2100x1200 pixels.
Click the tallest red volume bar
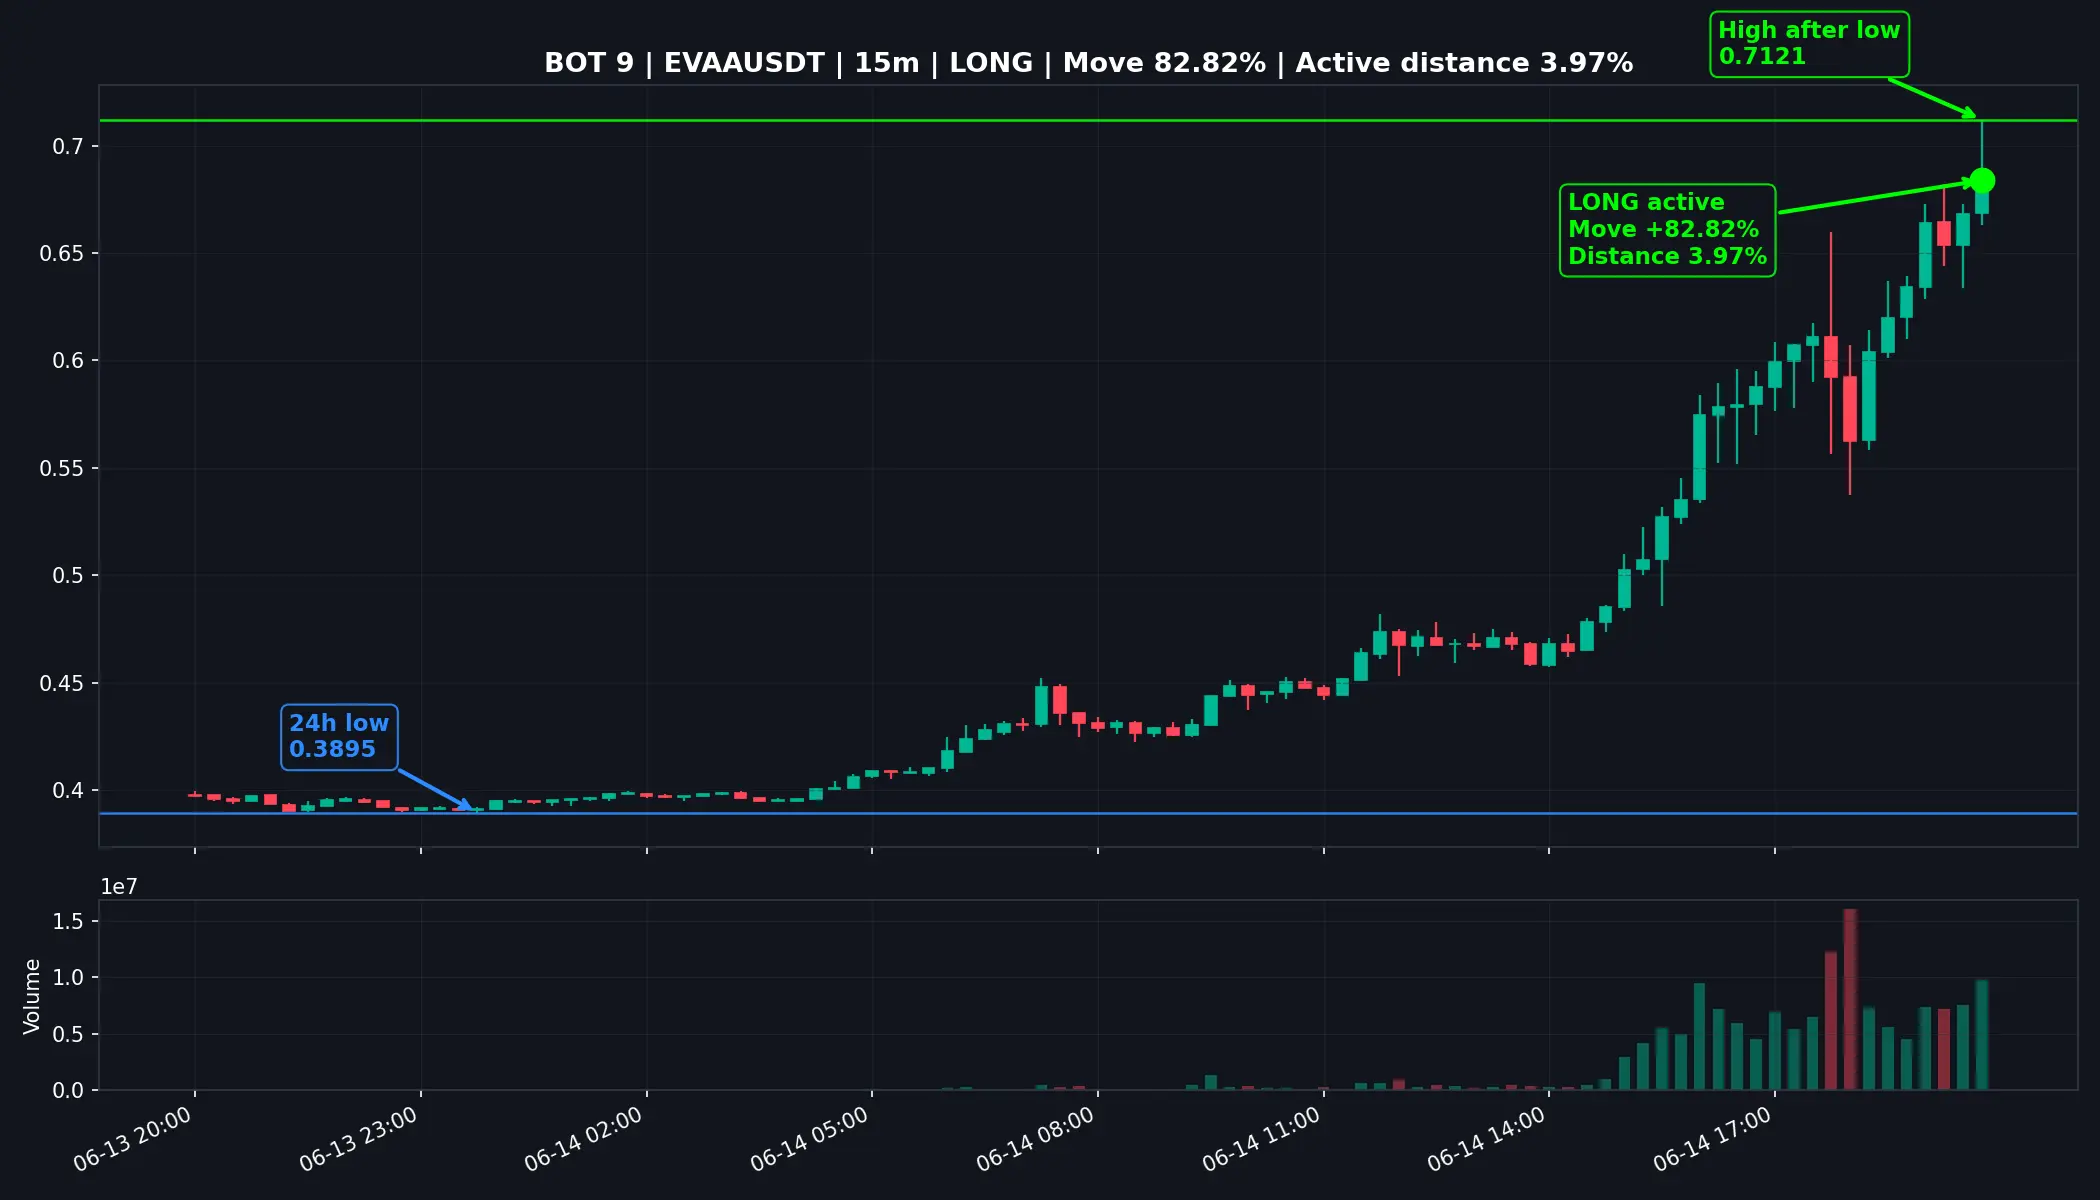(1850, 1000)
